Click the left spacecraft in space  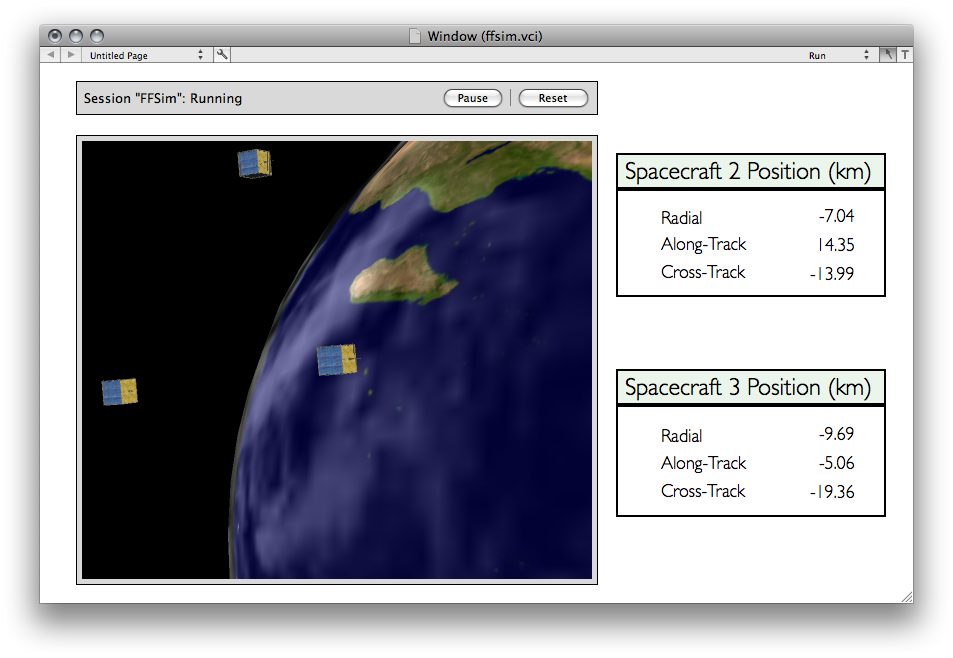click(x=120, y=392)
